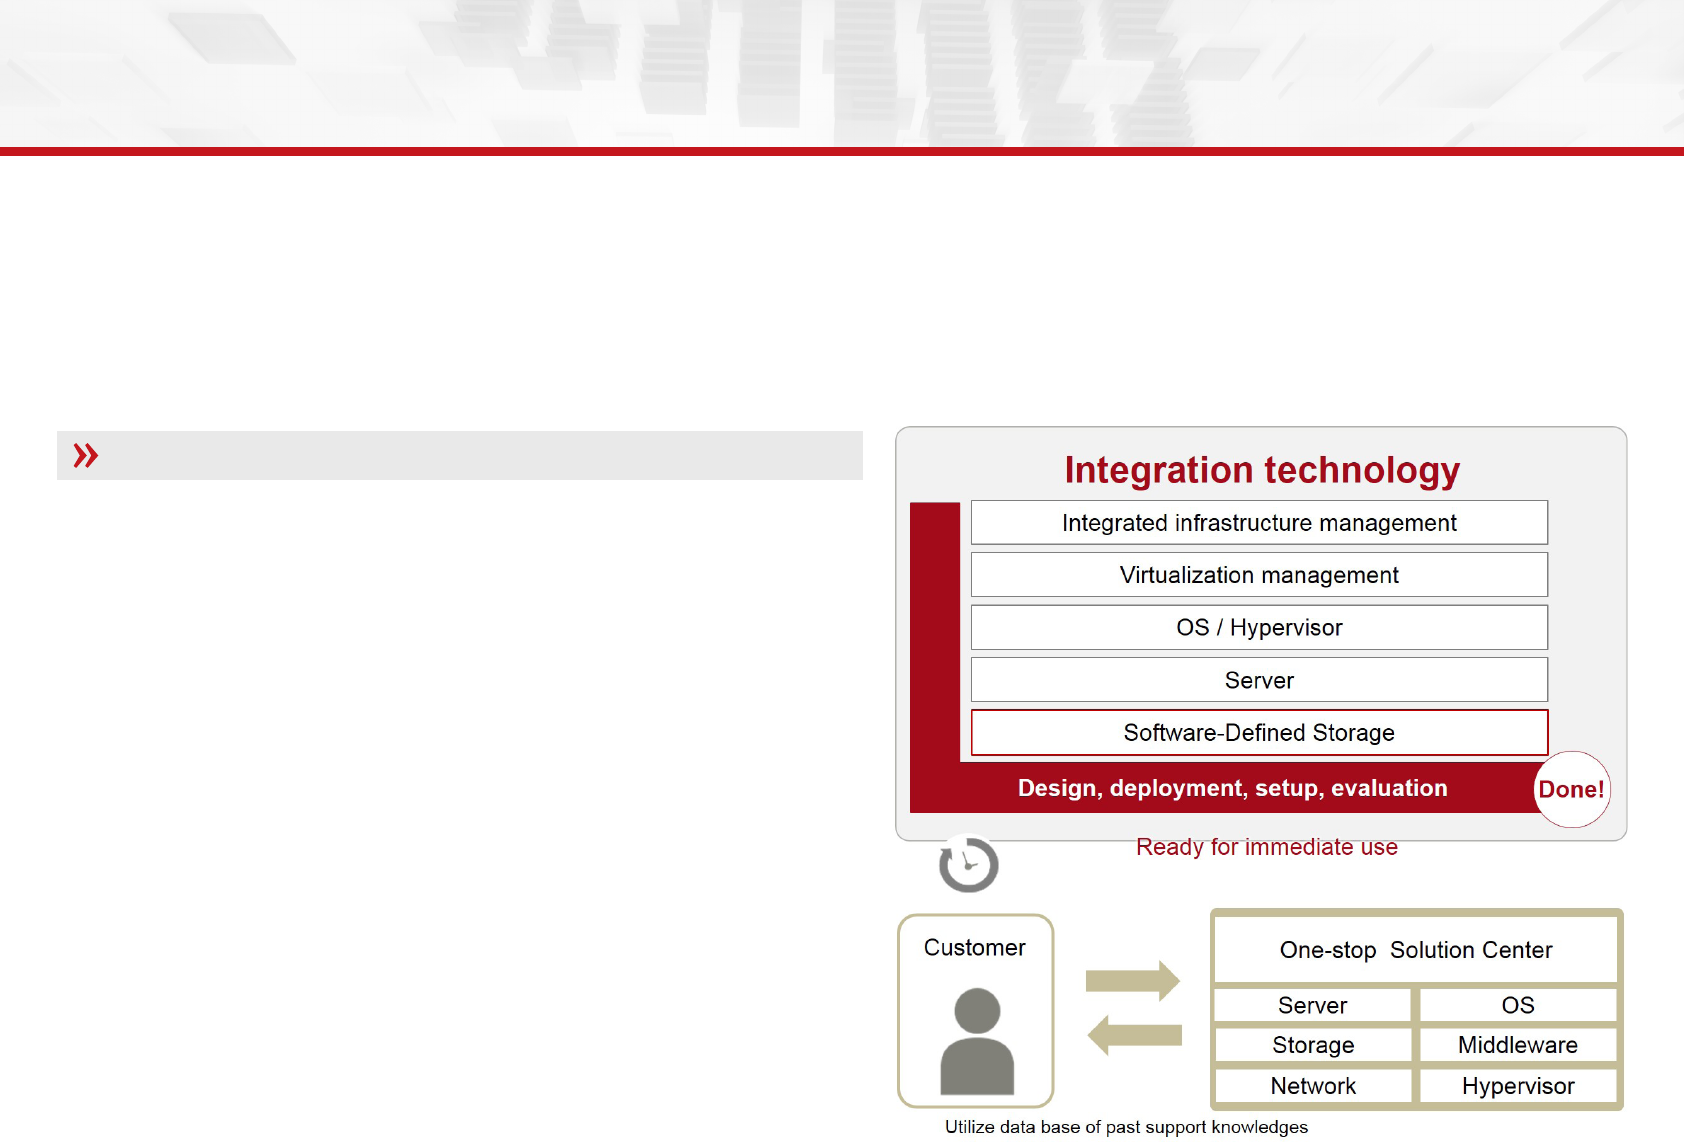Select Server box in Integration technology
Screen dimensions: 1684x1148
tap(1259, 680)
